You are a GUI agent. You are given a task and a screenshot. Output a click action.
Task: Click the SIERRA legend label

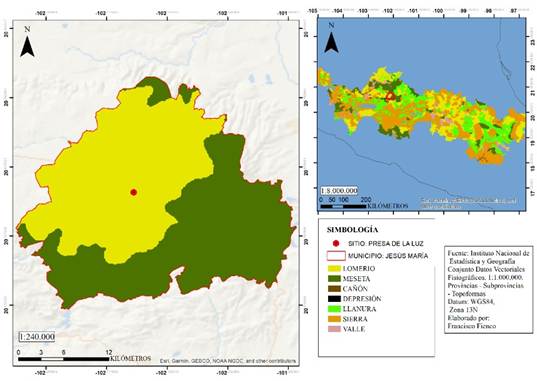(355, 319)
